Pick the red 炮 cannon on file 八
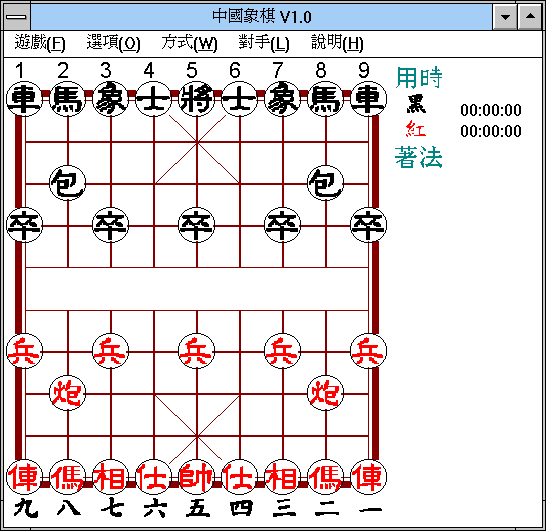546x531 pixels. [x=68, y=393]
